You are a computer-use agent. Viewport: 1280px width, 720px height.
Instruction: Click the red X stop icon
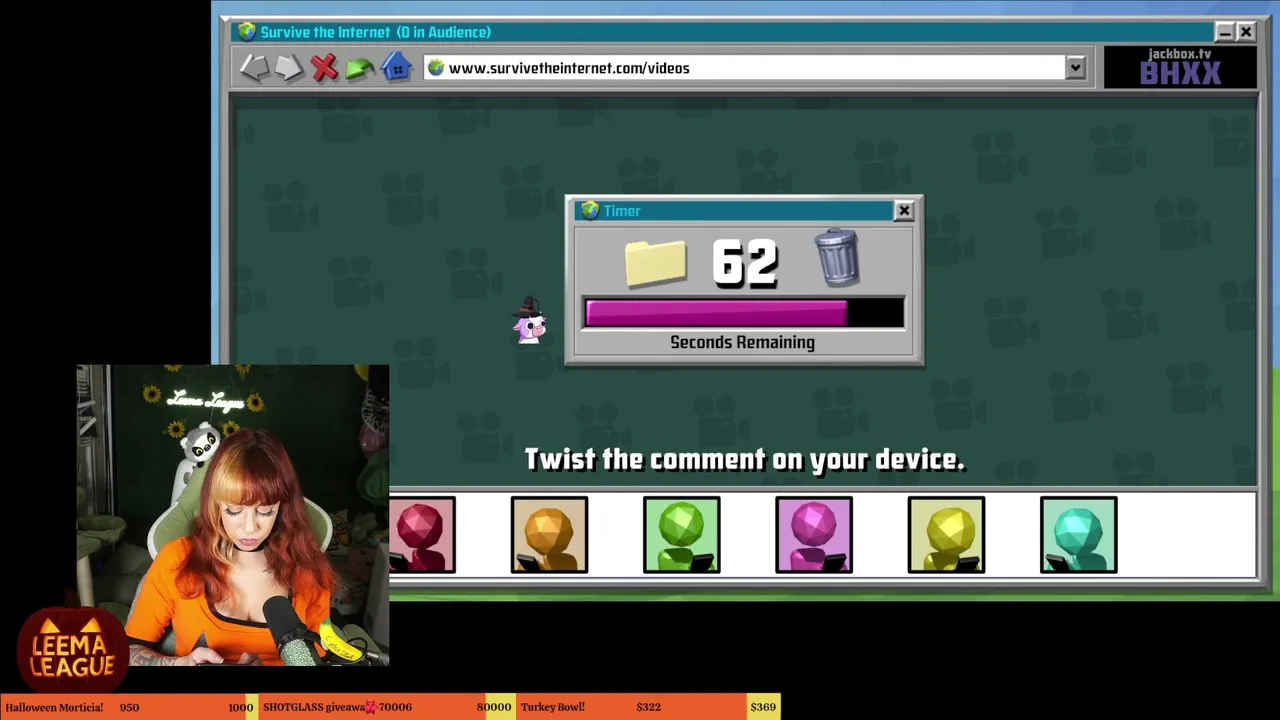pyautogui.click(x=324, y=68)
